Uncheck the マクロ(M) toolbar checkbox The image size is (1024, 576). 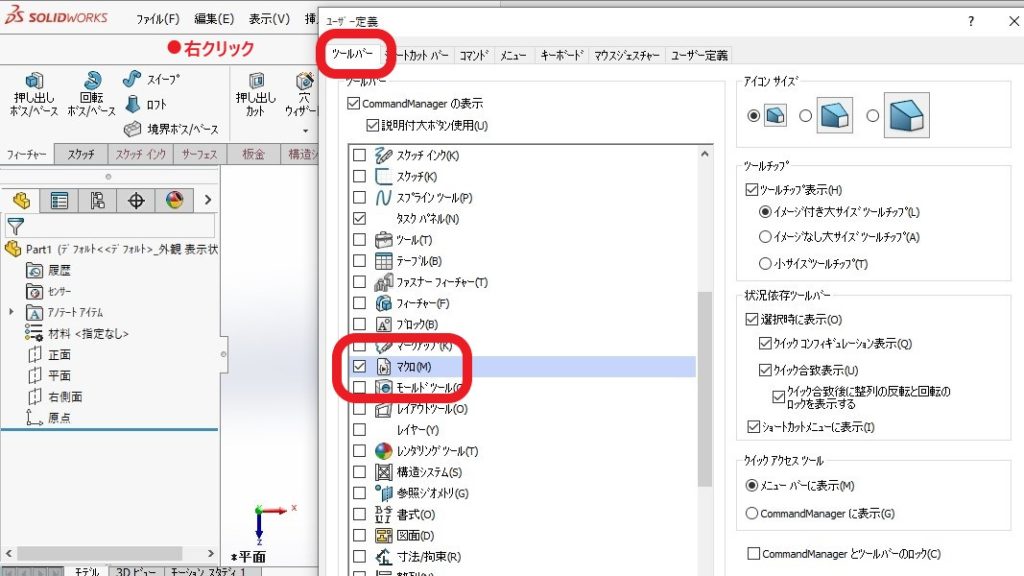pyautogui.click(x=359, y=367)
